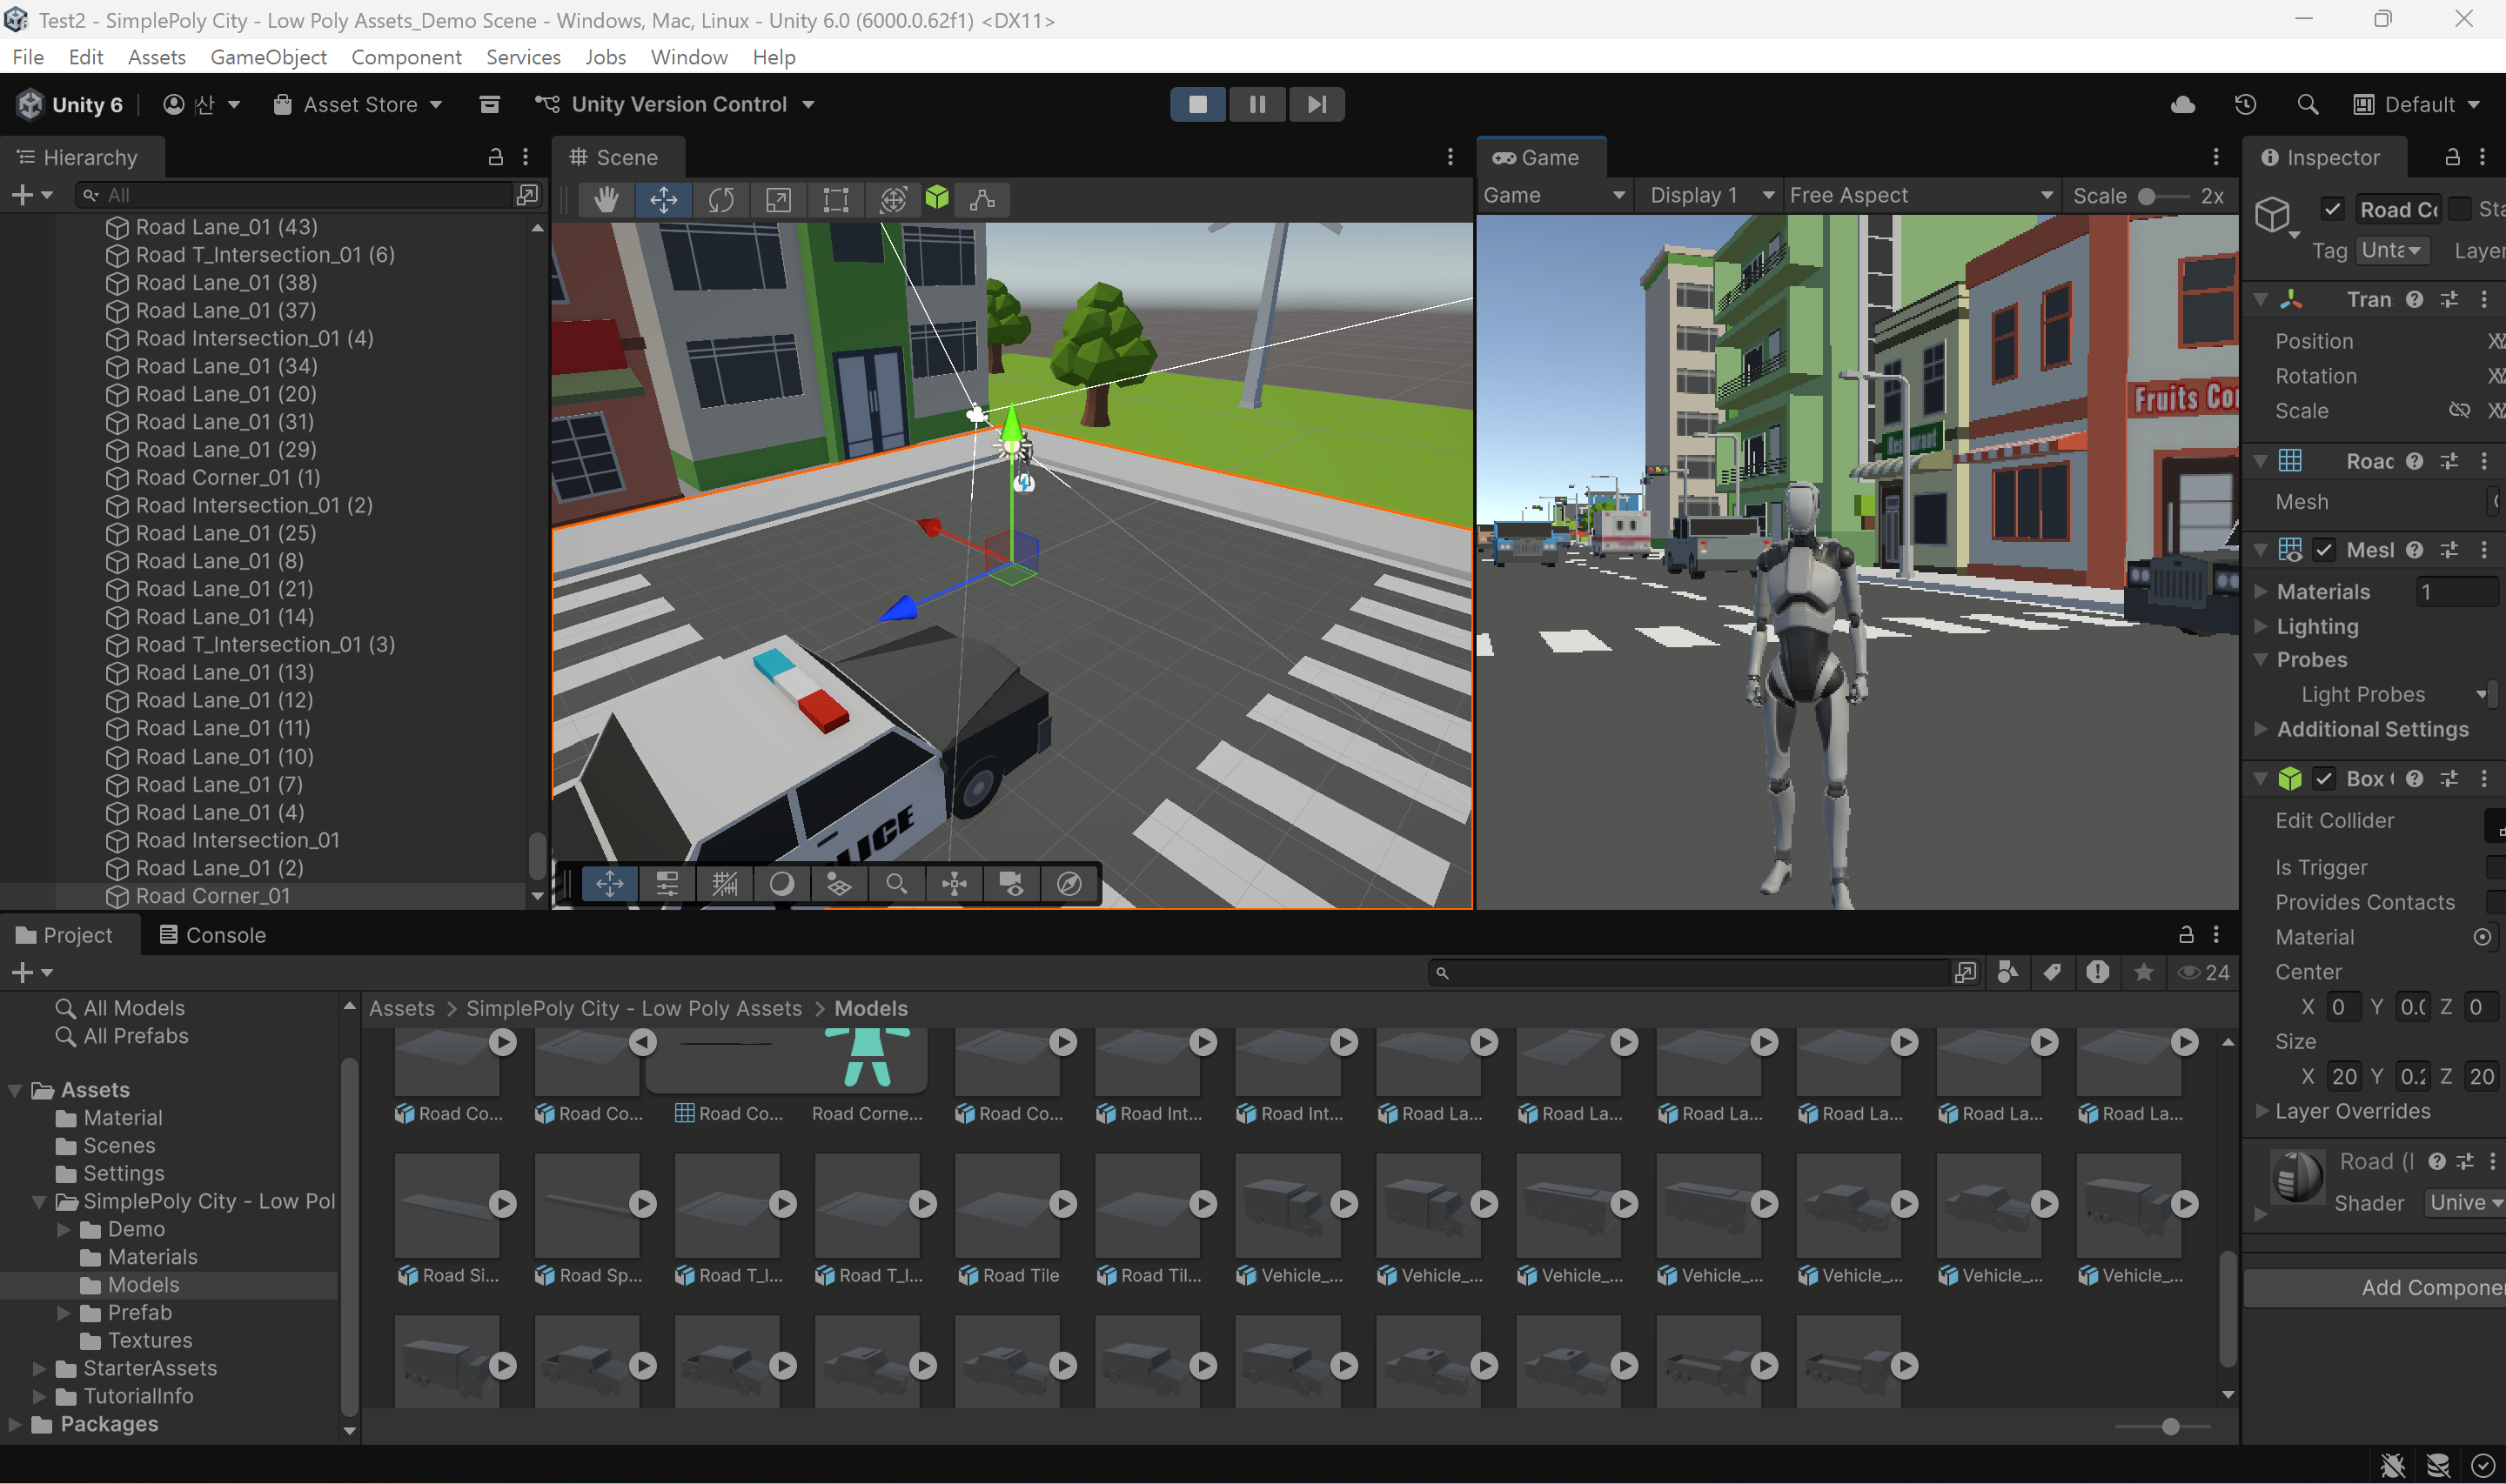Click the Pause button

(x=1257, y=105)
